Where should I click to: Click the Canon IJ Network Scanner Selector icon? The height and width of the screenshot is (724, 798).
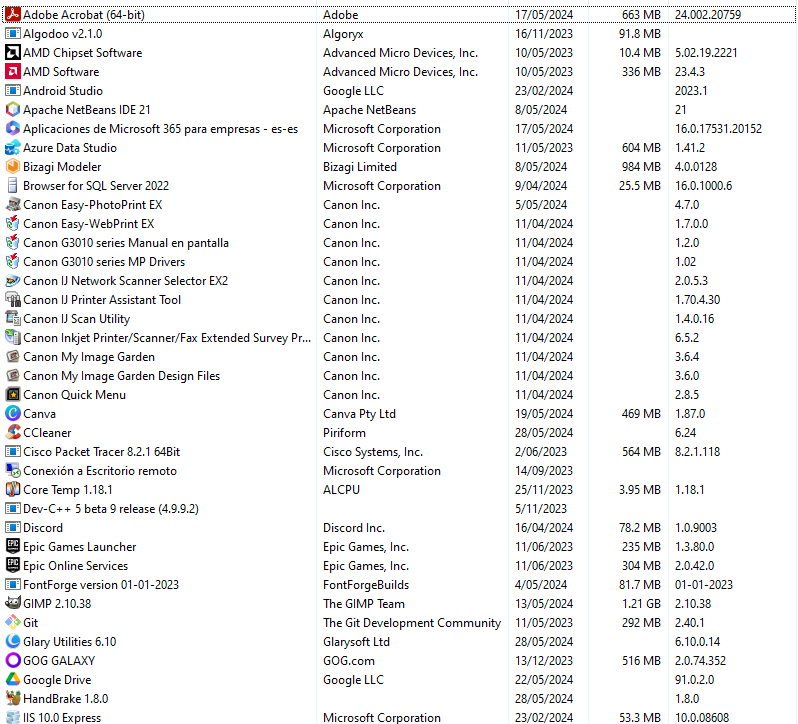[13, 280]
